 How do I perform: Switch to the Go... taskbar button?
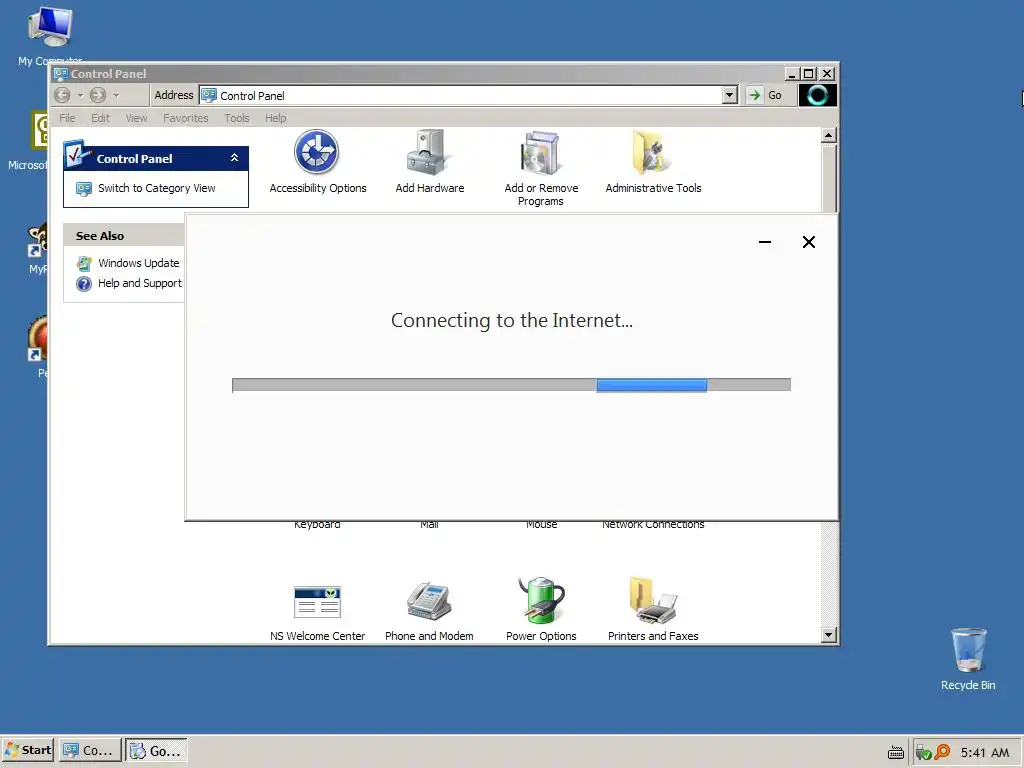click(x=156, y=750)
